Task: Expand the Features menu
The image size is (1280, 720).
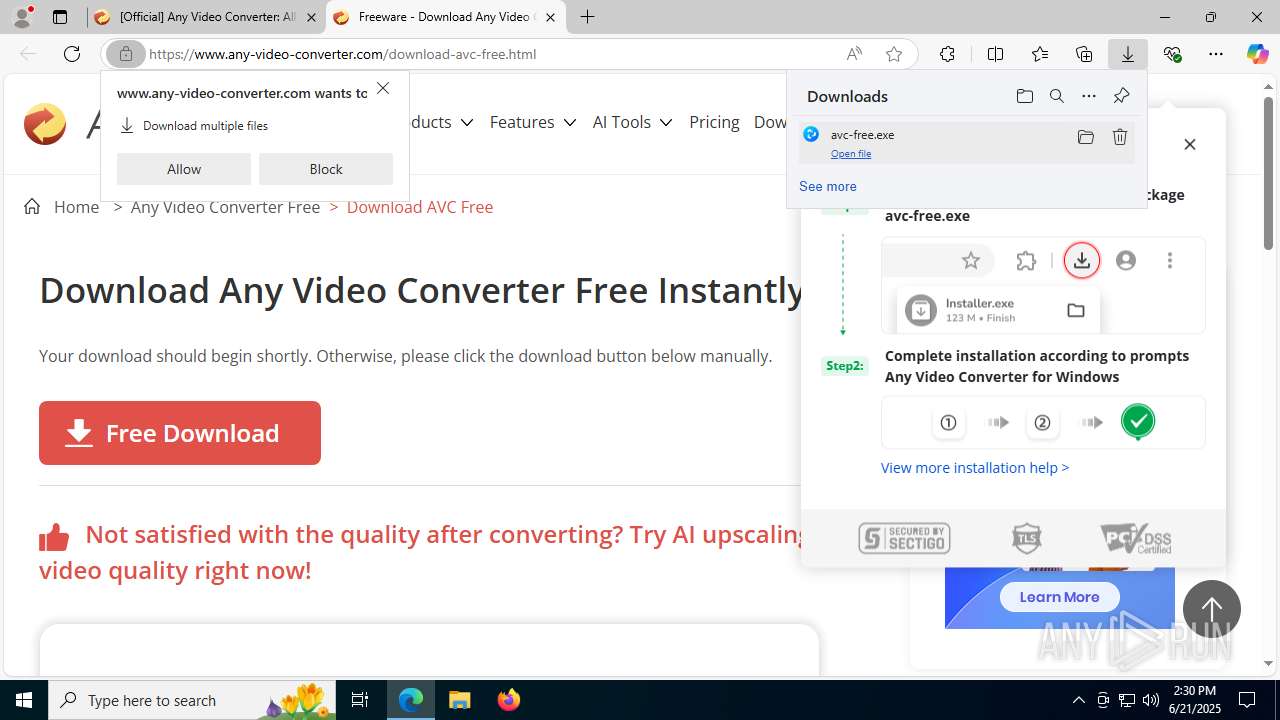Action: pyautogui.click(x=533, y=122)
